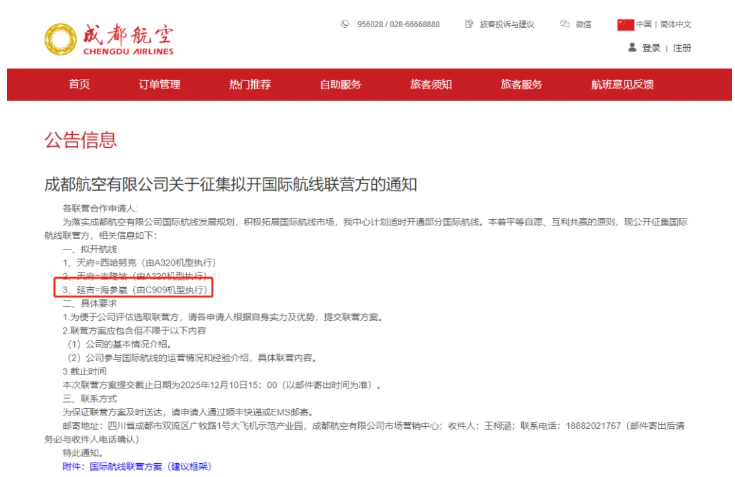Click the China flag icon
This screenshot has height=477, width=735.
tap(625, 24)
